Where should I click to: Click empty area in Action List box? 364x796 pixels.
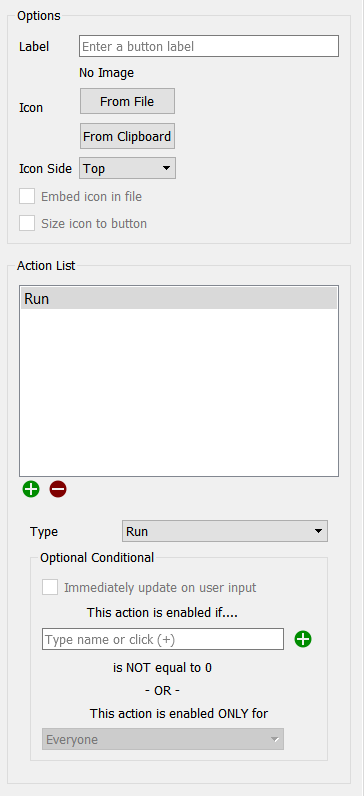point(179,392)
